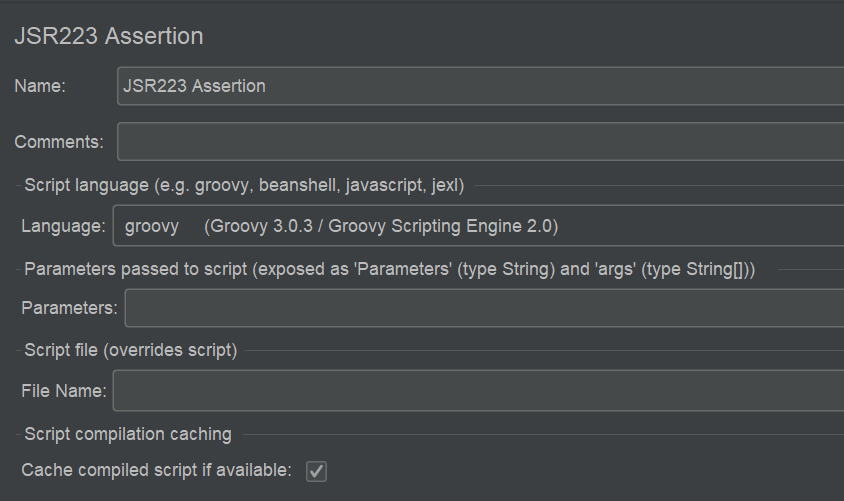Click the "Script language" section header
The image size is (844, 501).
[244, 184]
